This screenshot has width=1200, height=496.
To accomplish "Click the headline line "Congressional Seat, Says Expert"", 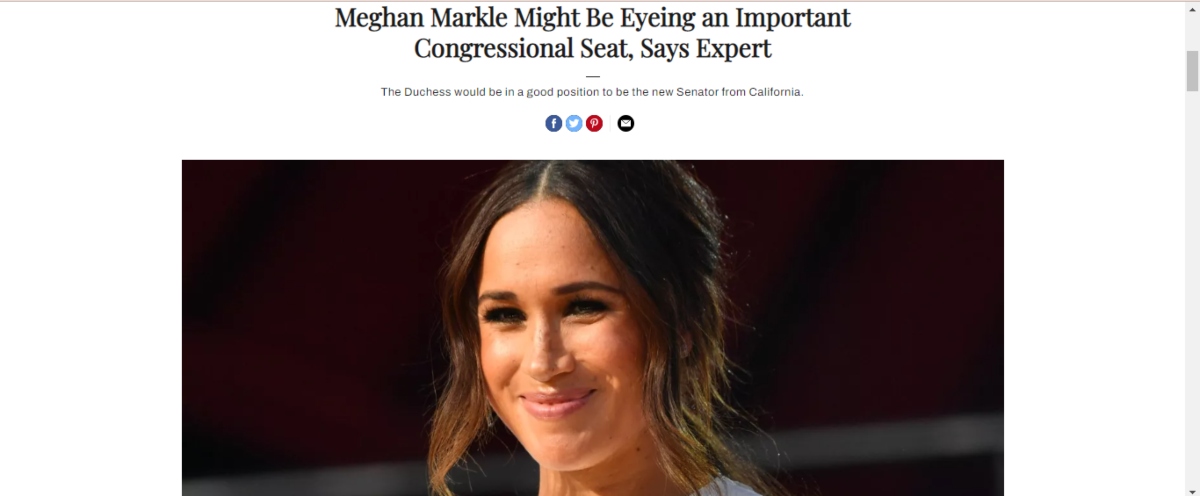I will pos(592,48).
